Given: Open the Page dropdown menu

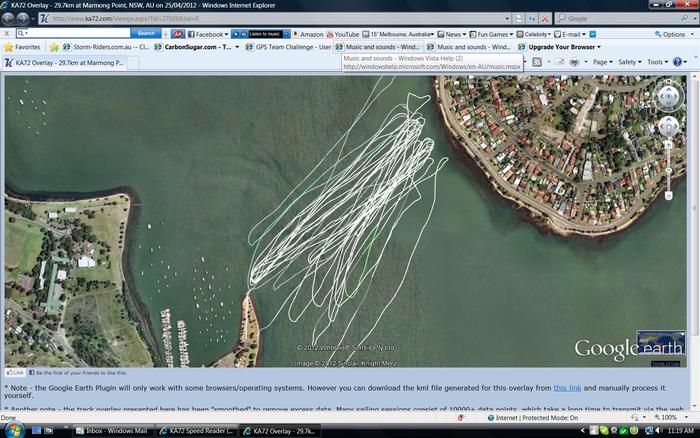Looking at the screenshot, I should pyautogui.click(x=603, y=62).
